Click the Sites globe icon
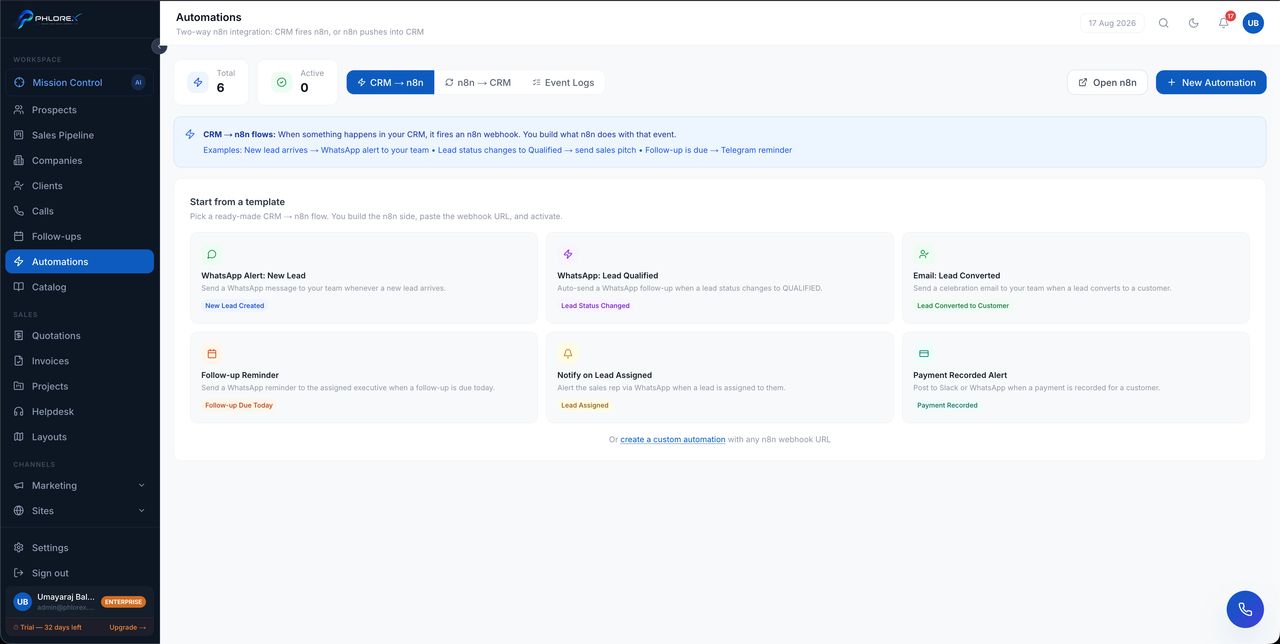1280x644 pixels. coord(19,511)
